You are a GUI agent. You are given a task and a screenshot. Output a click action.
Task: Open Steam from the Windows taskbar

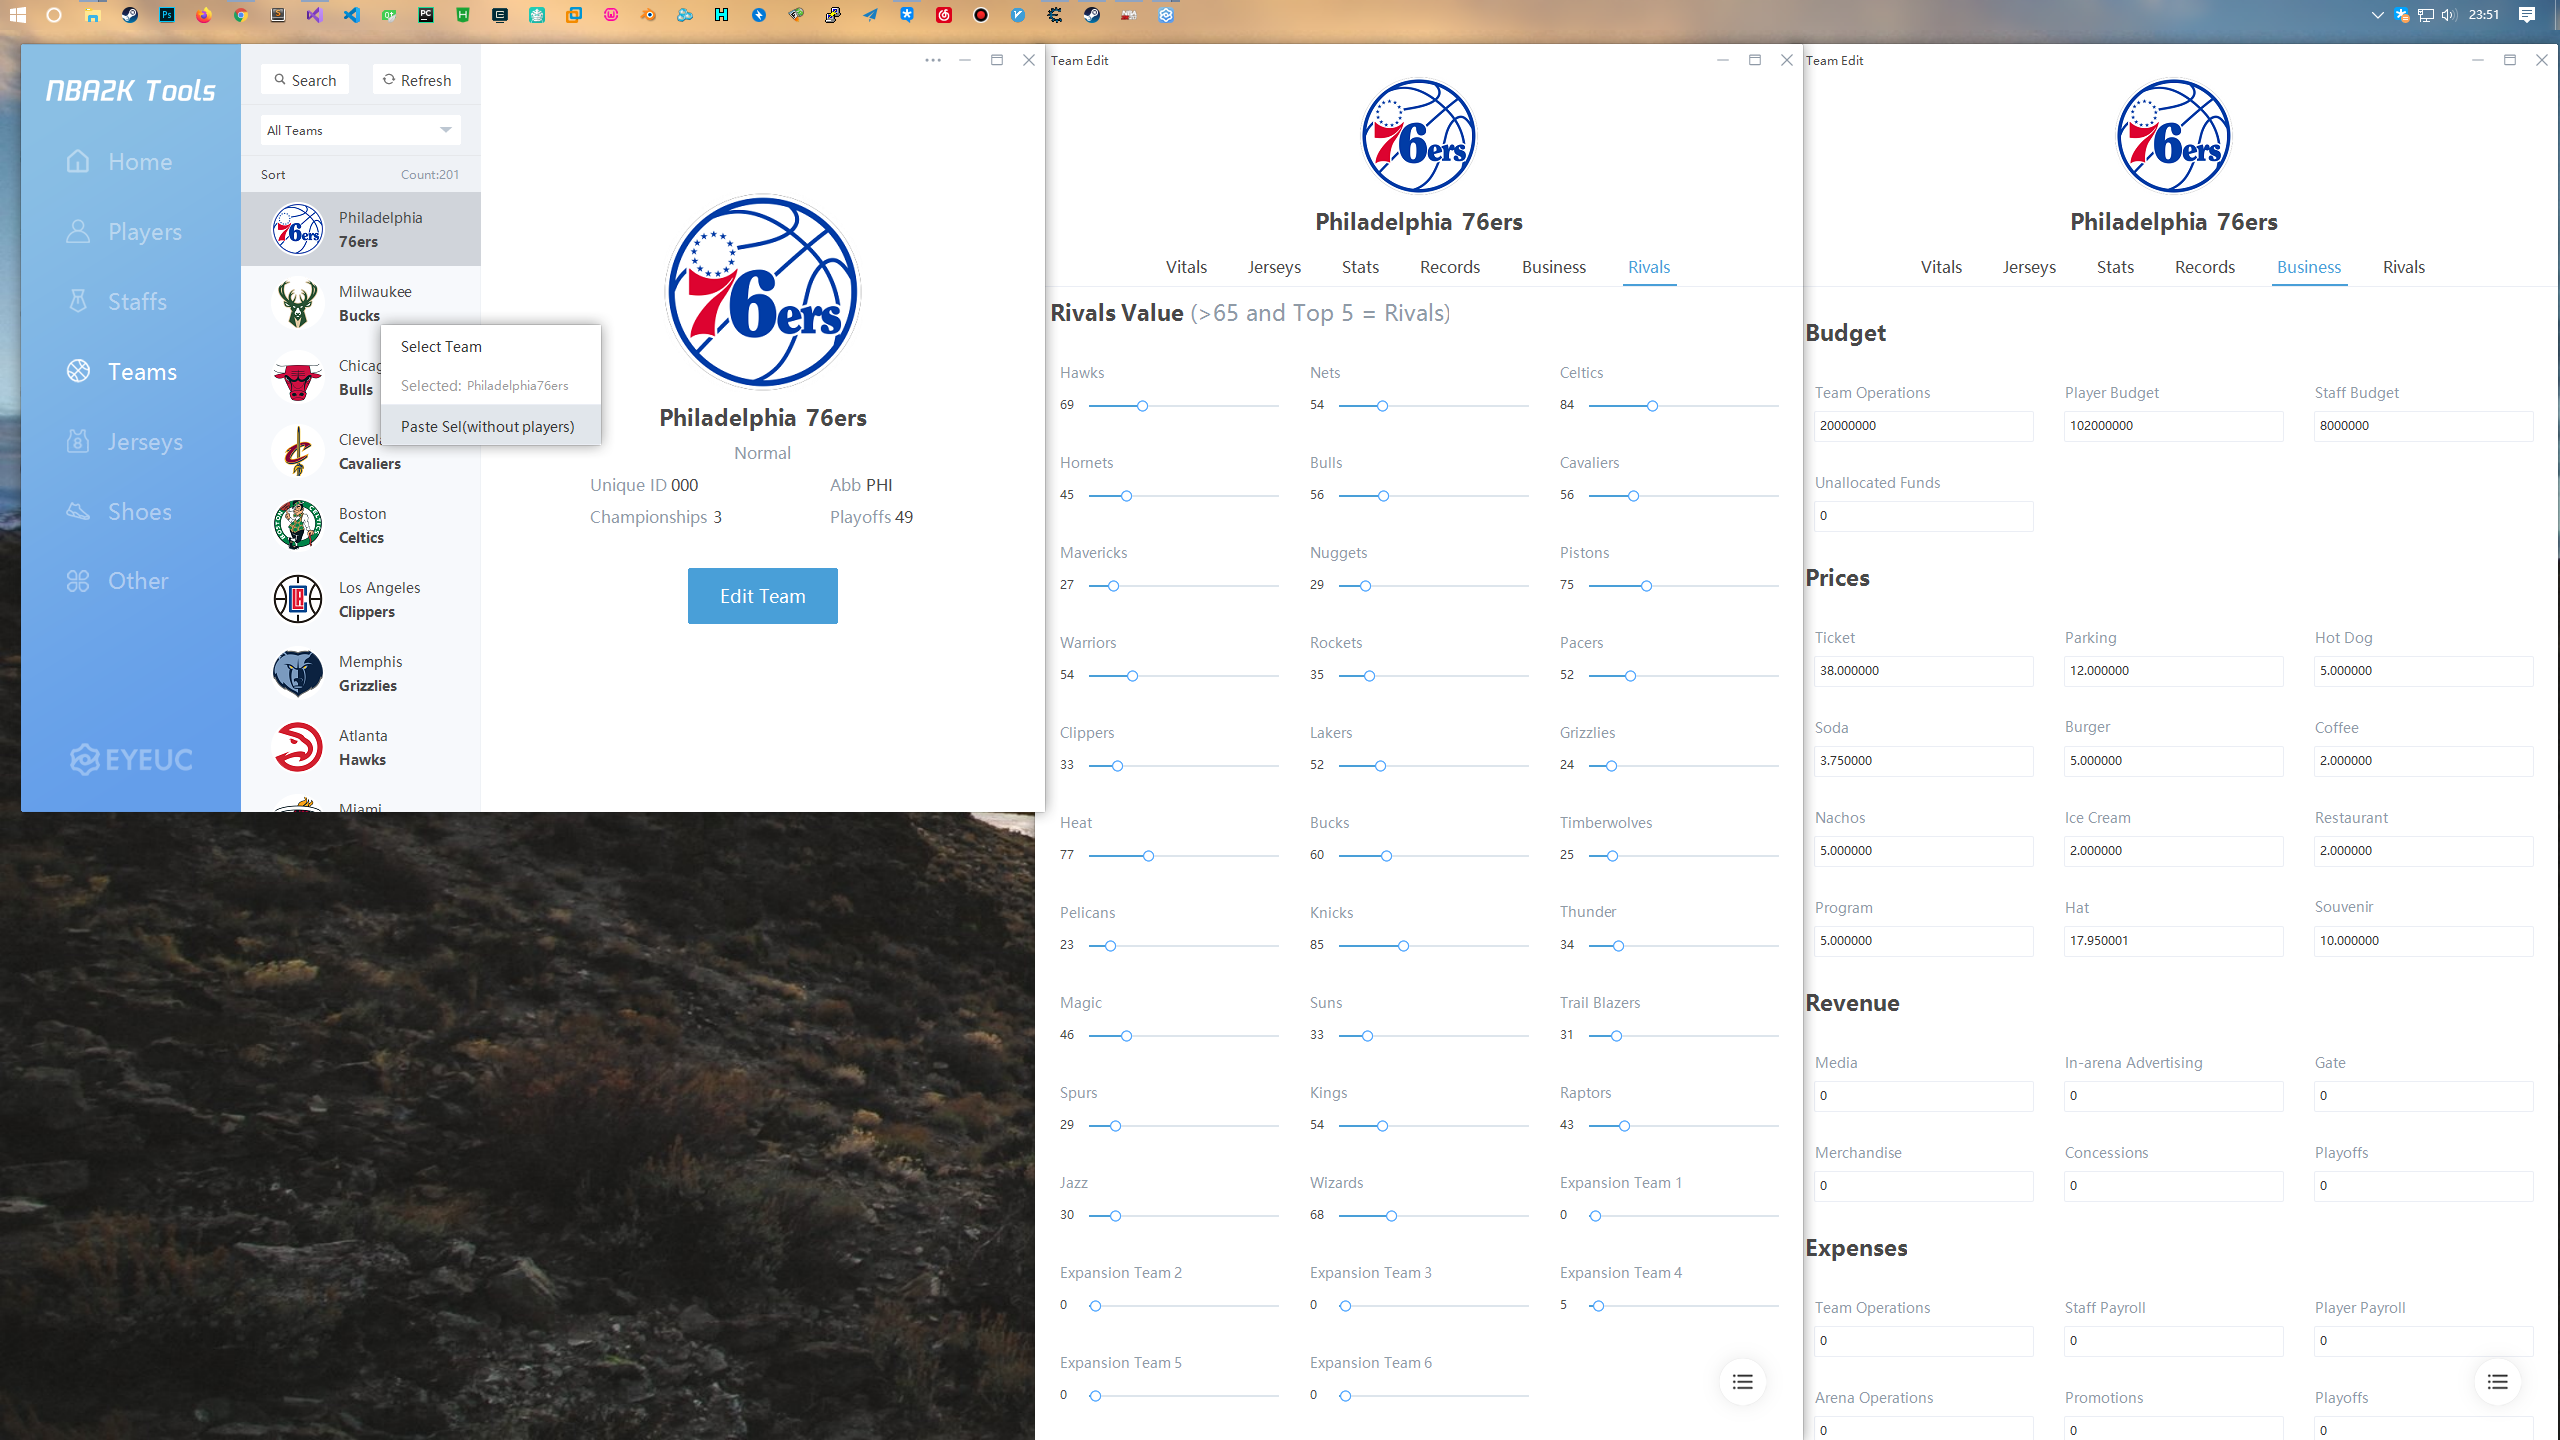130,15
